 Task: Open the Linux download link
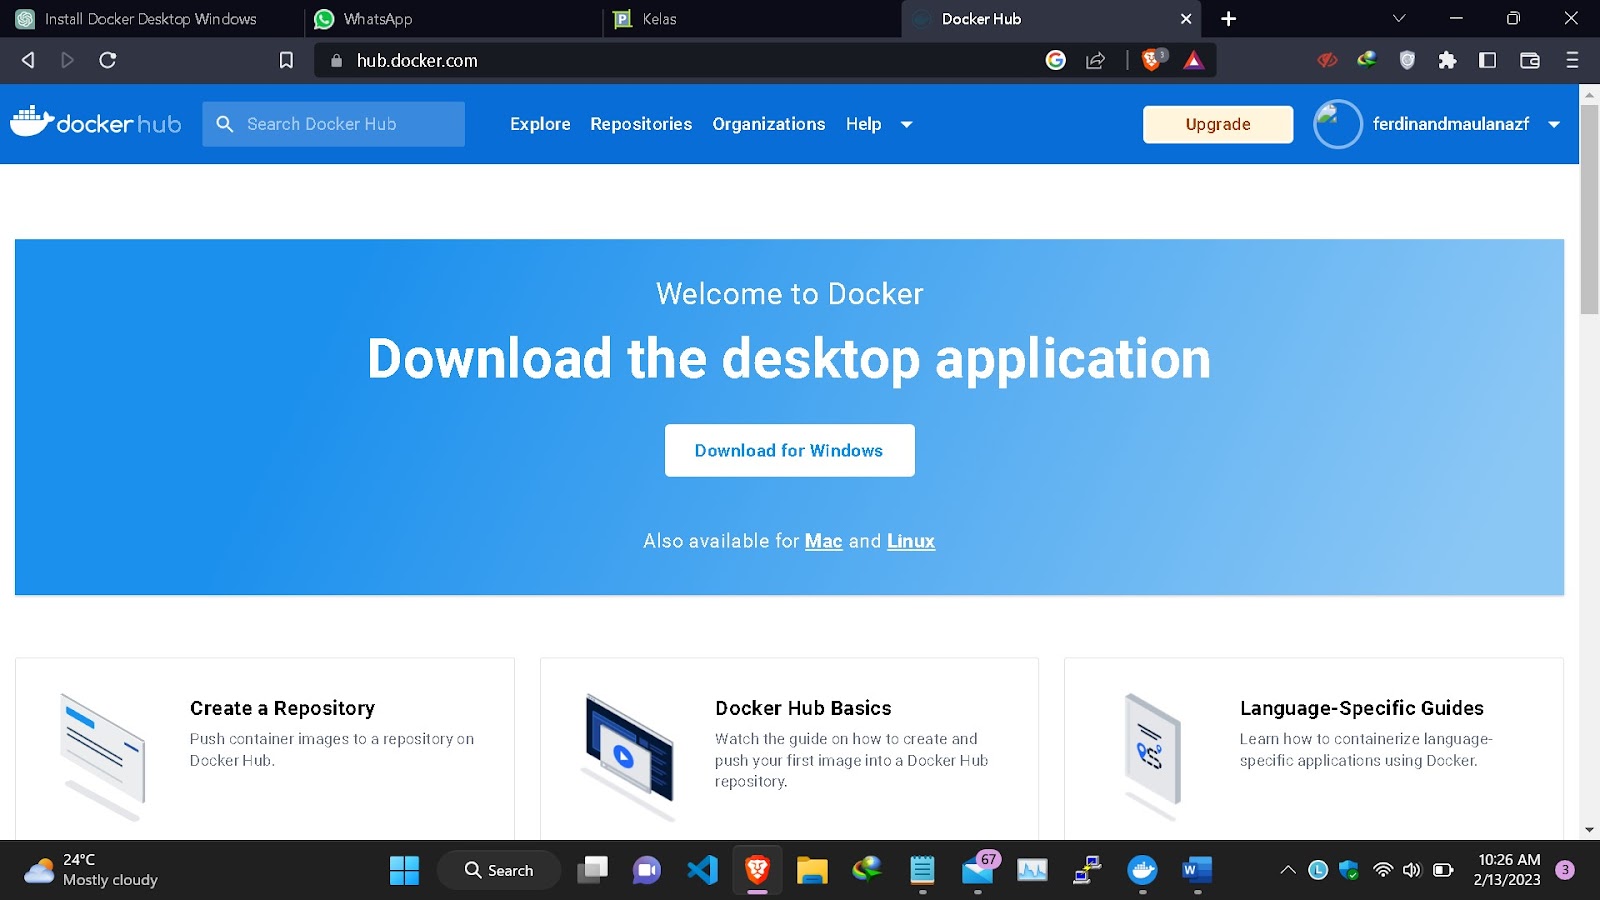click(x=911, y=541)
